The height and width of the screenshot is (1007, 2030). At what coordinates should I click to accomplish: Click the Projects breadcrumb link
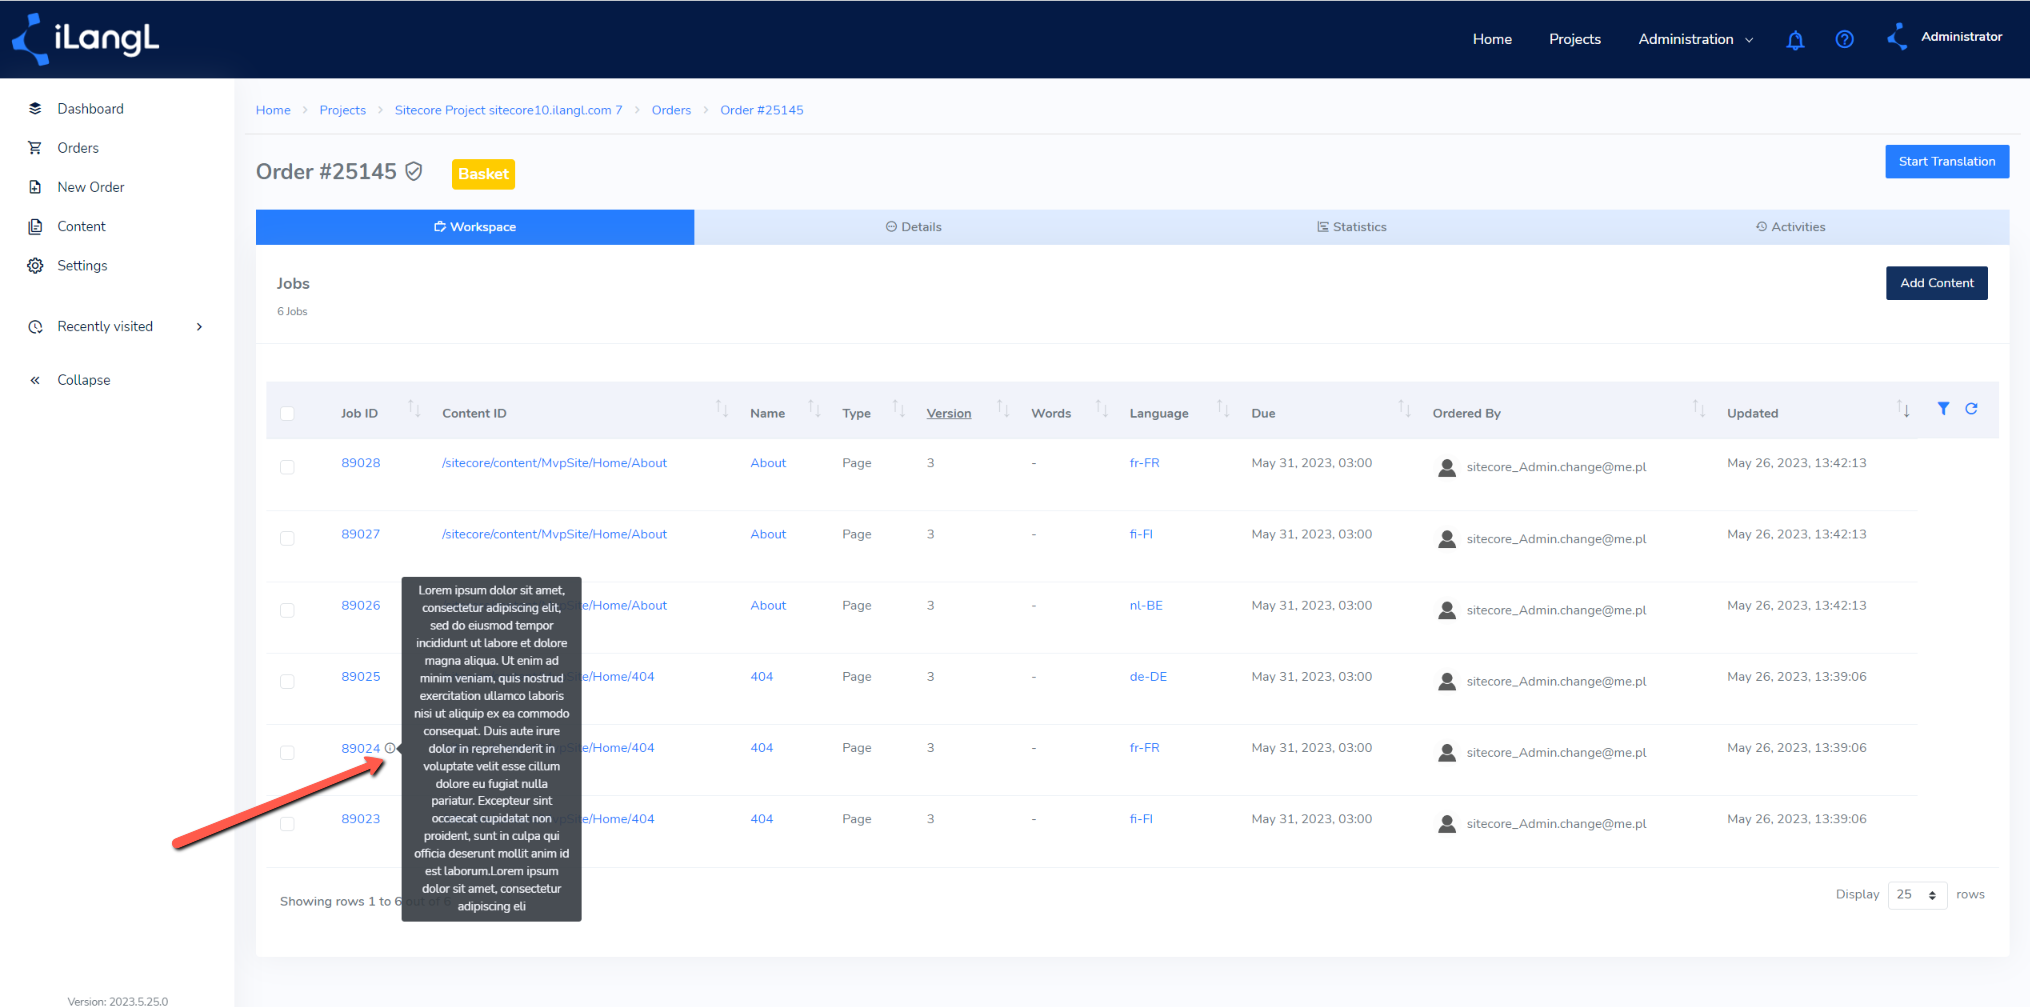coord(343,110)
